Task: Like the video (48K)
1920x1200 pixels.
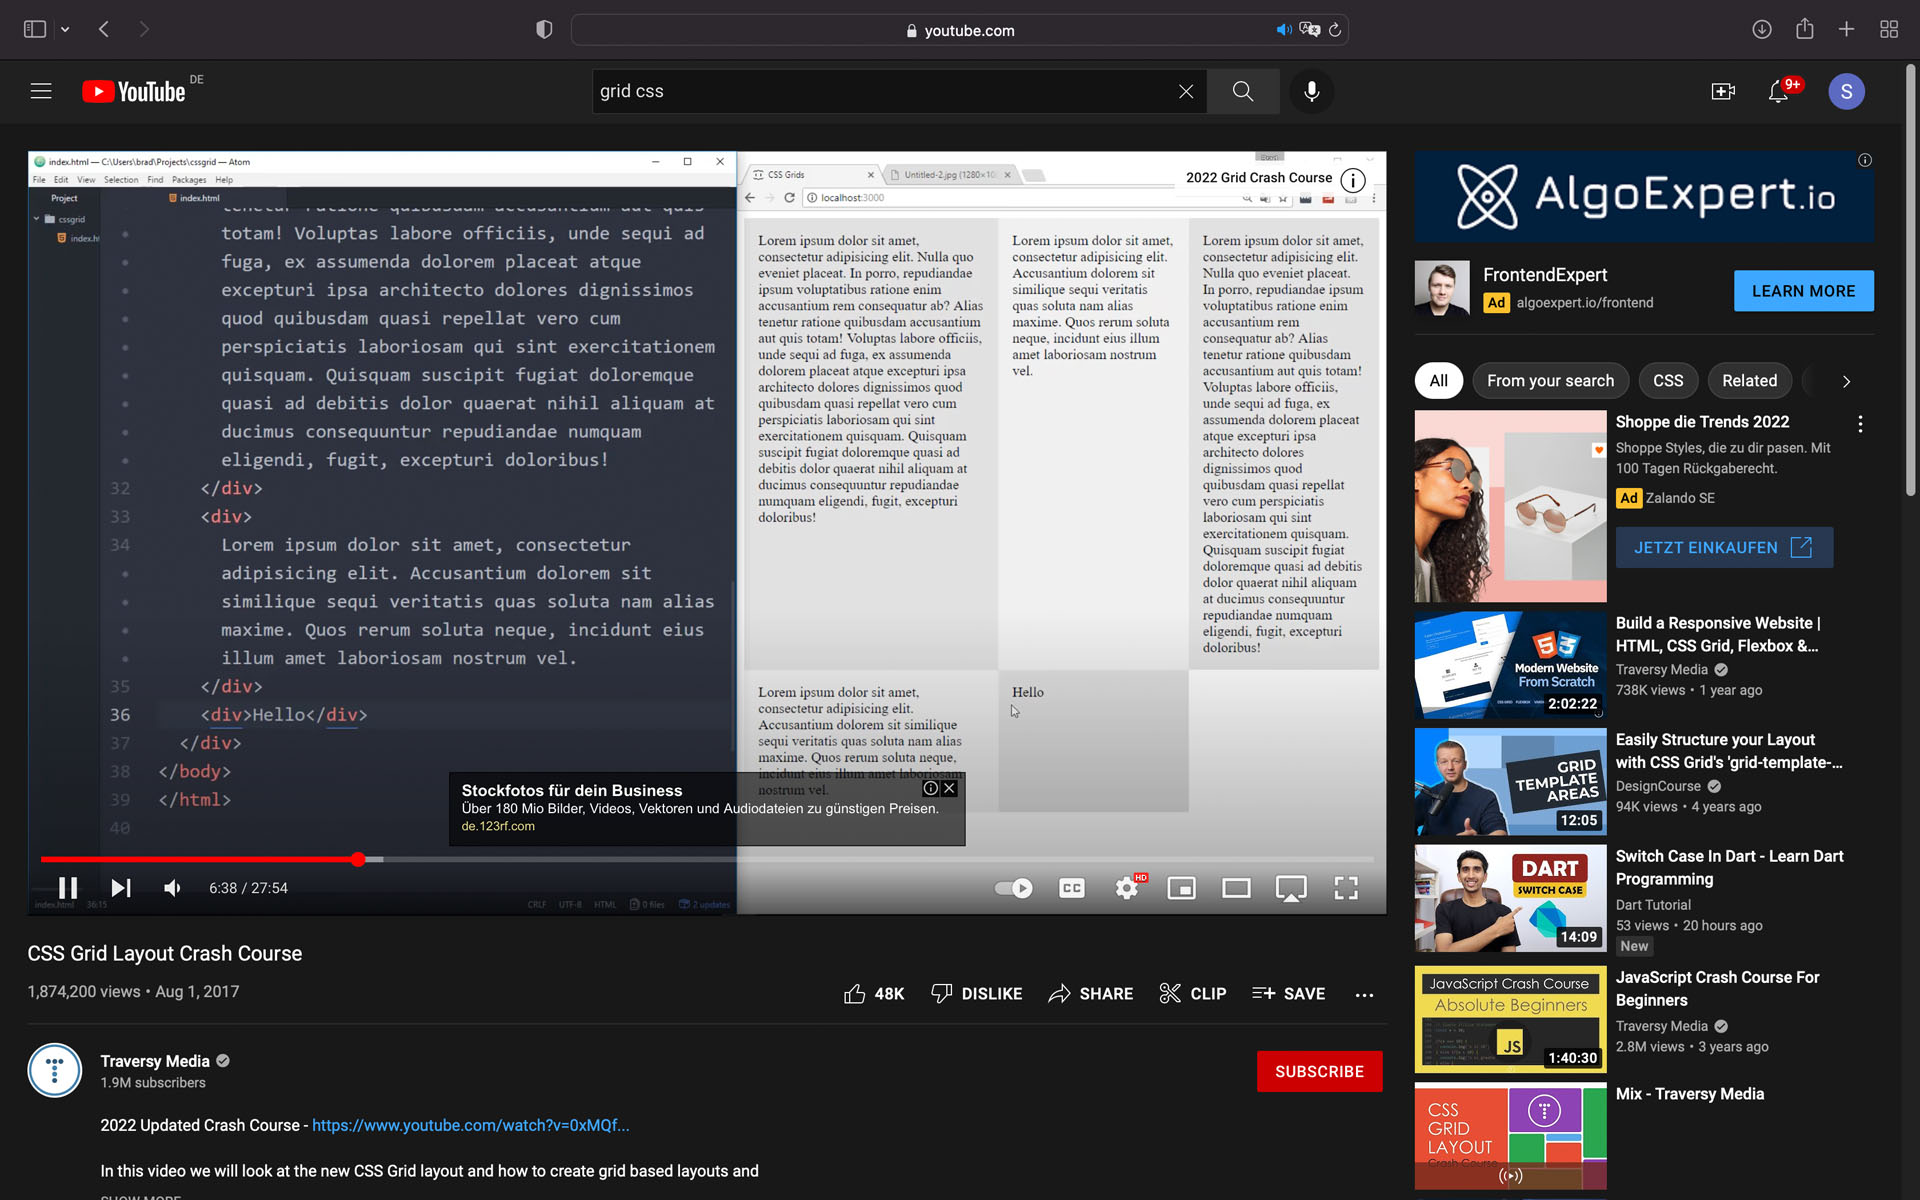Action: pos(873,993)
